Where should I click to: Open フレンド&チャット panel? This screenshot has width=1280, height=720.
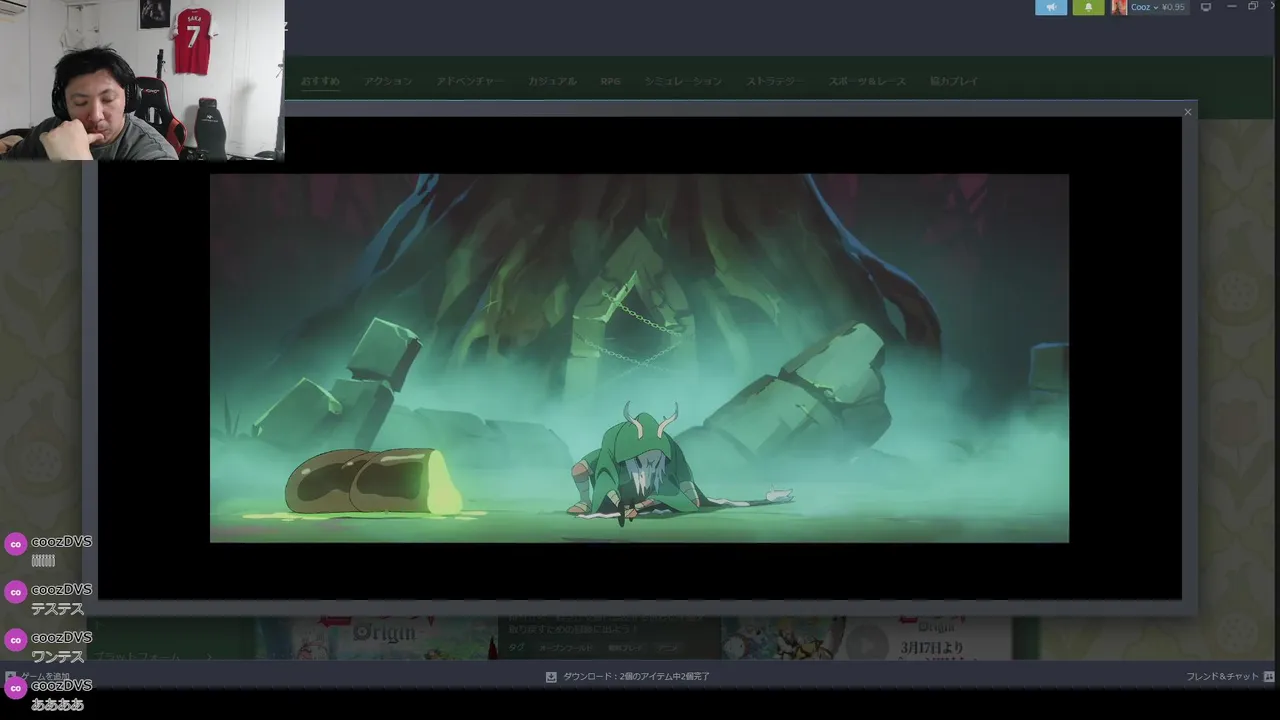tap(1222, 677)
